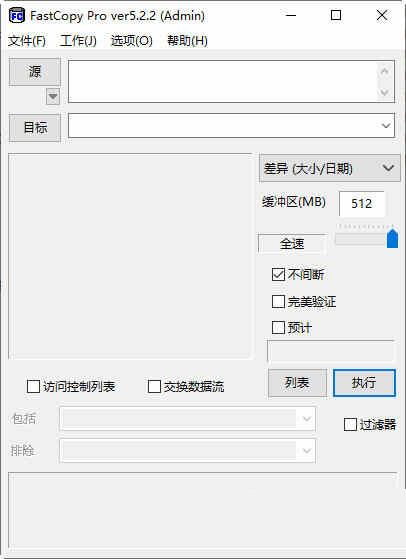Open the 差异 (大小/日期) mode dropdown
This screenshot has height=559, width=406.
tap(330, 168)
